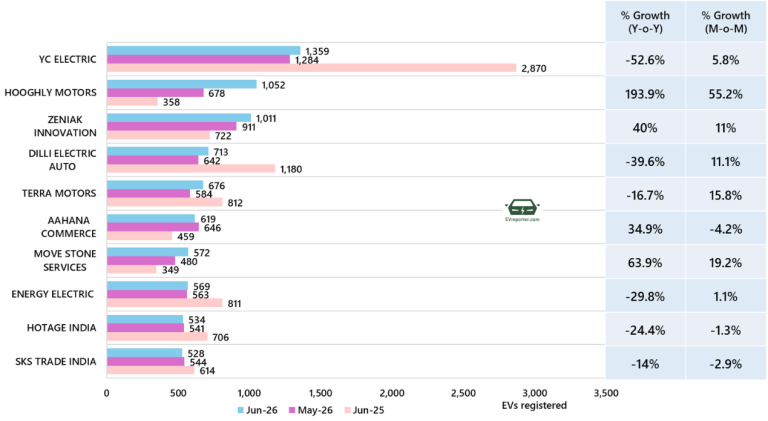The image size is (768, 421).
Task: Click the EVreporter.com logo icon
Action: (522, 208)
